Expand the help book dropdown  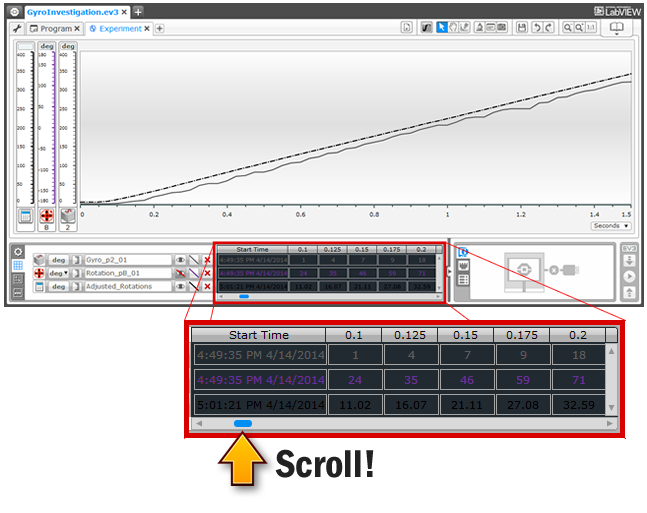point(617,29)
